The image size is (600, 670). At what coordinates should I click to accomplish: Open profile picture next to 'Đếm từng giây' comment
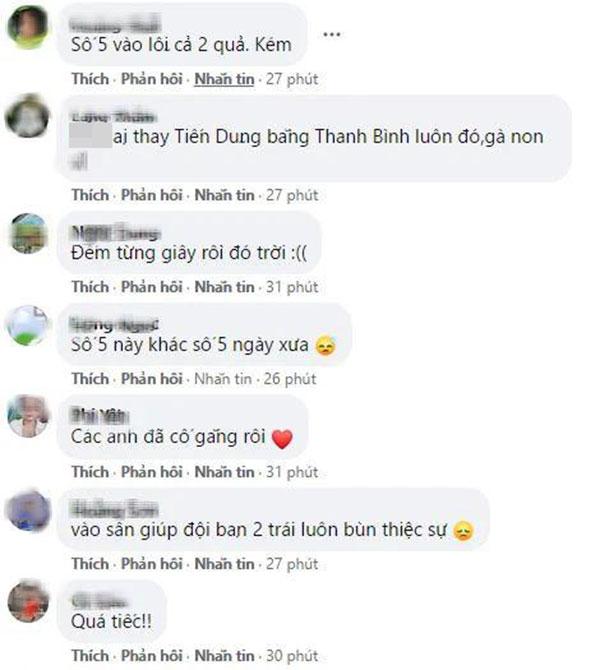[28, 233]
